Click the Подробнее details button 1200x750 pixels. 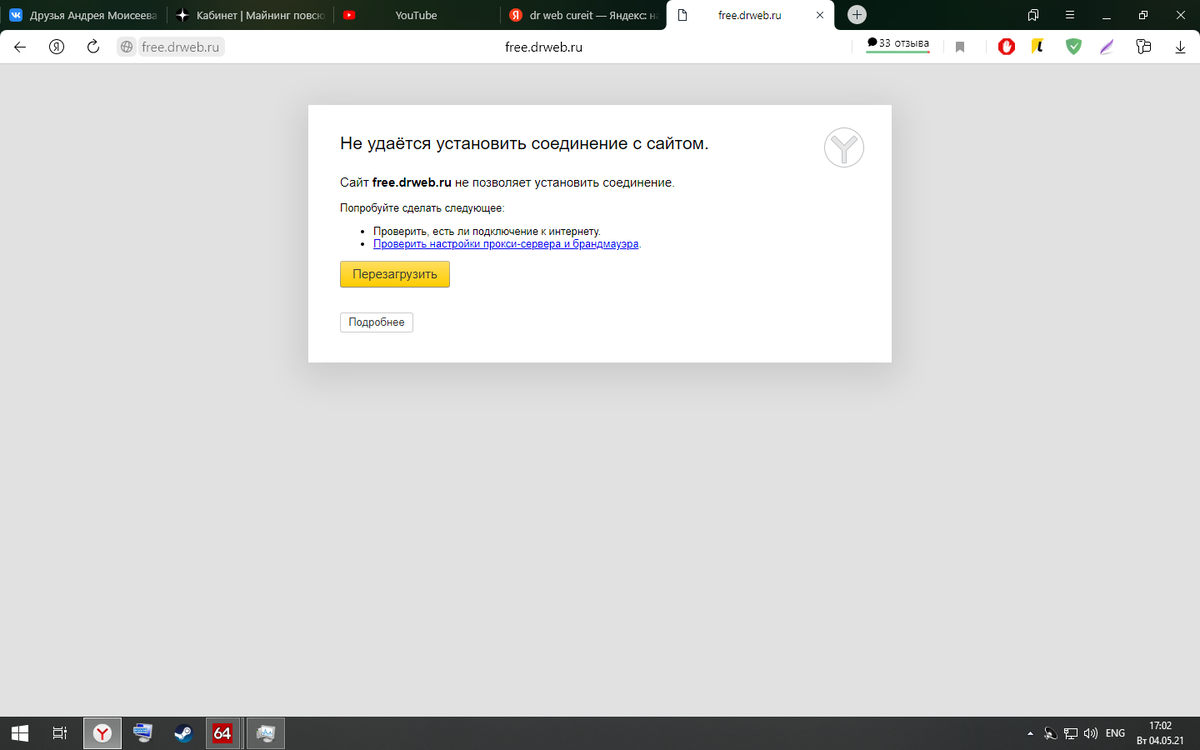(377, 322)
